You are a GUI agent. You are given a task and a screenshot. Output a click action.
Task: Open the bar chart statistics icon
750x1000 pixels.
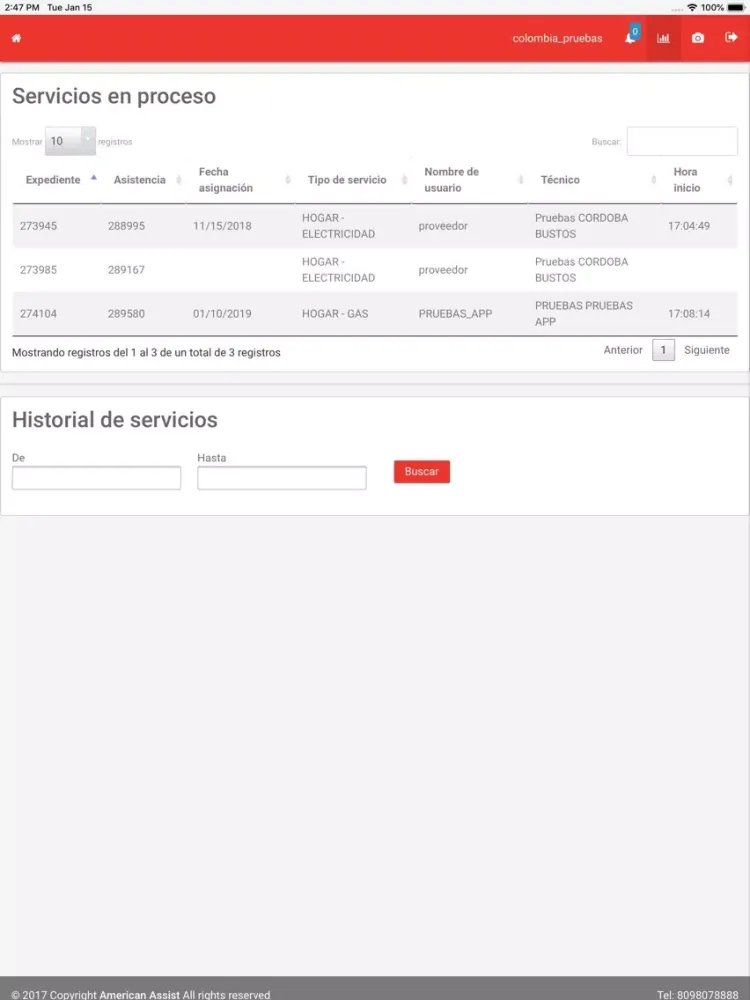[663, 38]
